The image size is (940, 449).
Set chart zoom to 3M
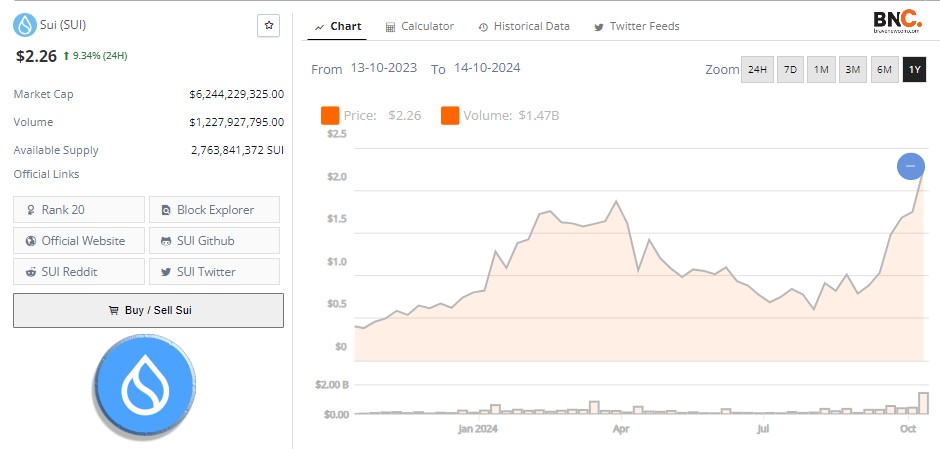click(852, 70)
